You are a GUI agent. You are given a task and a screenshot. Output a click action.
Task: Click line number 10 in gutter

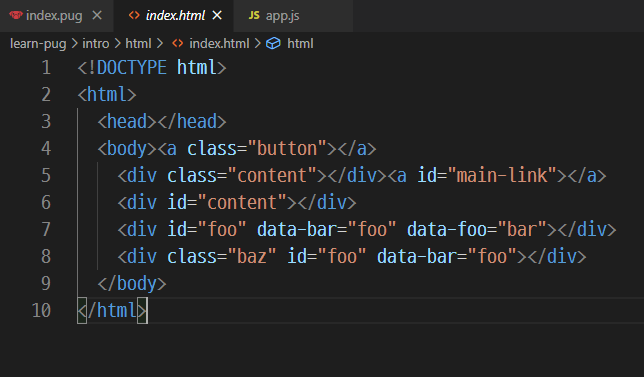[41, 310]
